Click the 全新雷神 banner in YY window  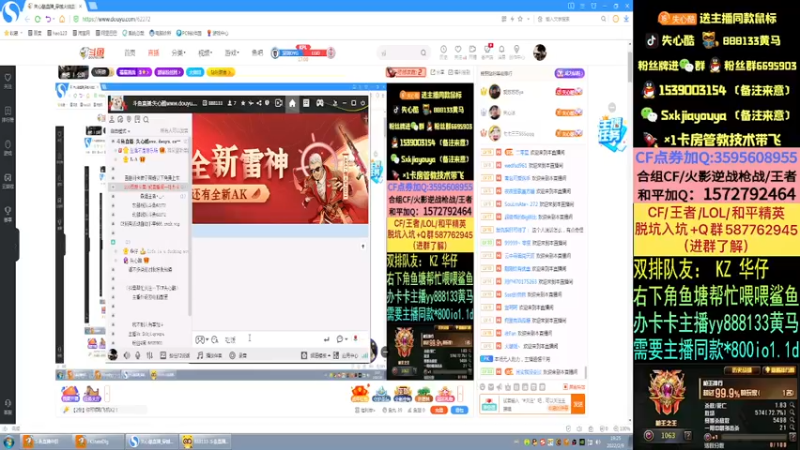click(x=280, y=168)
